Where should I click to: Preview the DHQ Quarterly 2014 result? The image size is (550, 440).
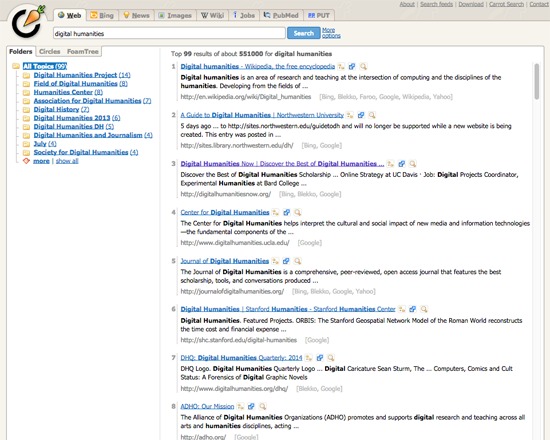(x=331, y=358)
